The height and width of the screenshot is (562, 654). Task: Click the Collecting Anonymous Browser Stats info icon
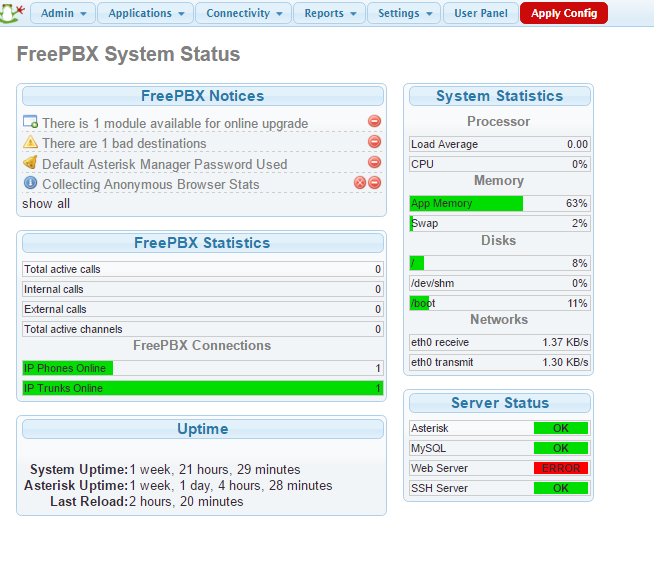tap(30, 183)
